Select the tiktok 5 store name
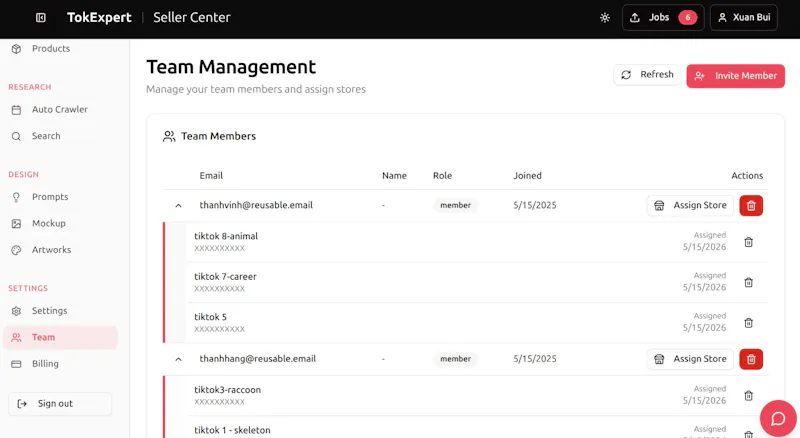Screen dimensions: 800x438 pos(210,317)
